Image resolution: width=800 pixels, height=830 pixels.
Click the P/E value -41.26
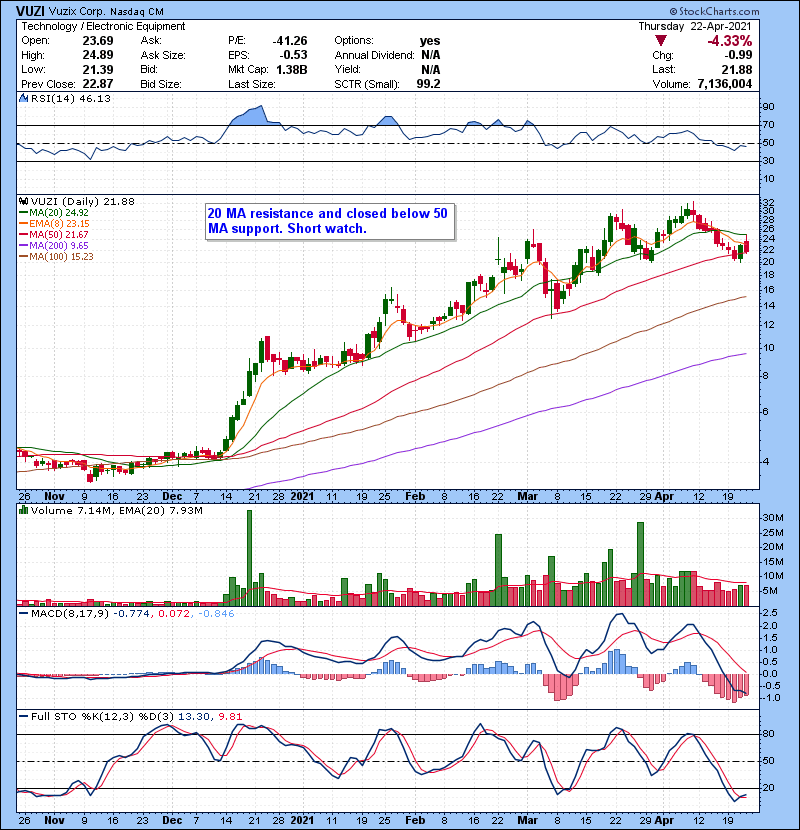290,41
